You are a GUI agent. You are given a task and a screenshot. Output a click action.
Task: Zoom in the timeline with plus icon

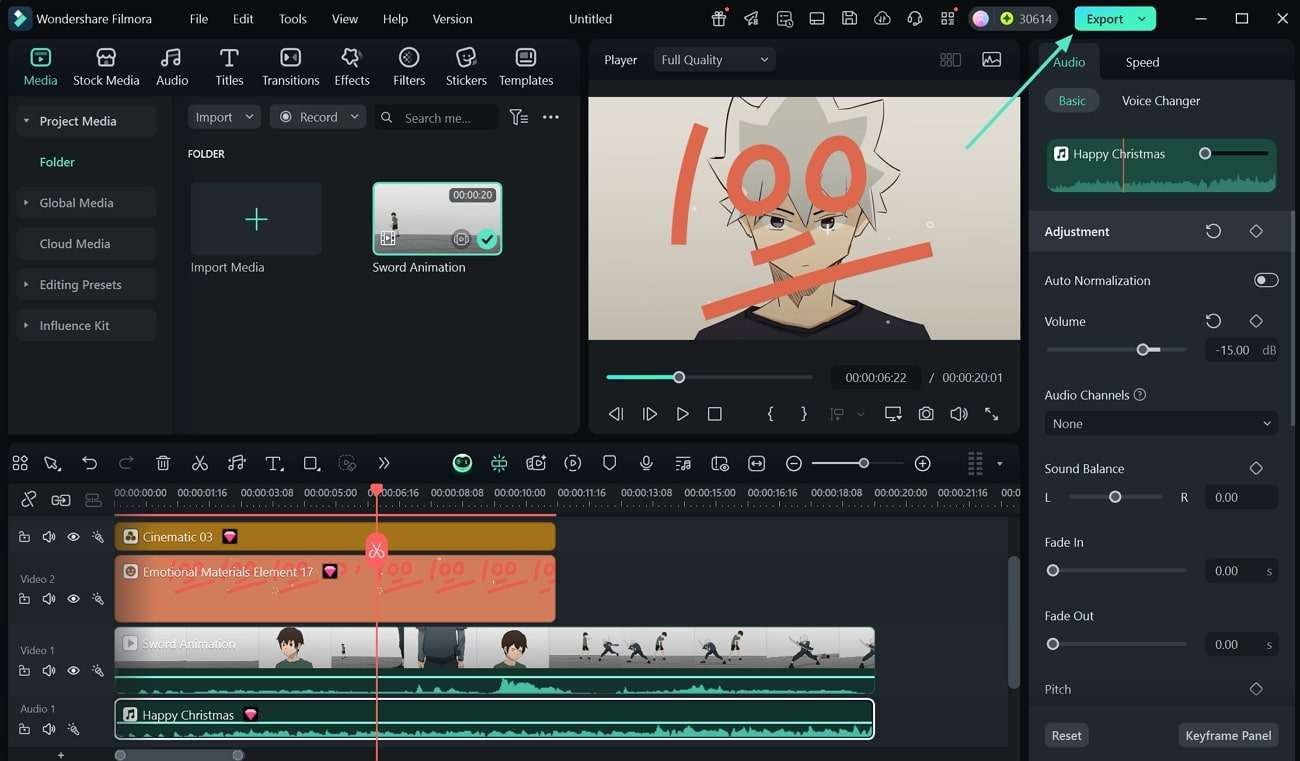click(x=923, y=463)
